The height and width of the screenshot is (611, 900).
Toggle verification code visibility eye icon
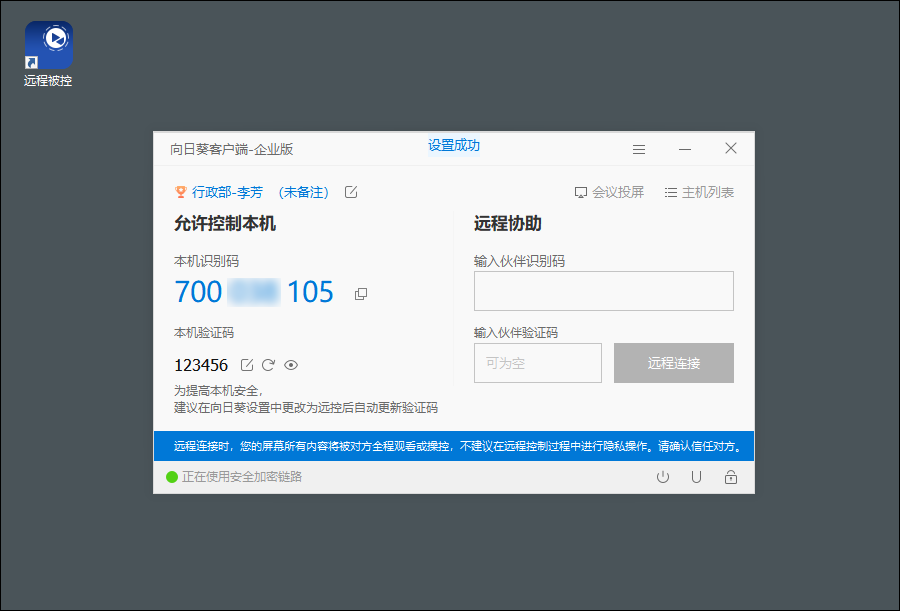coord(291,365)
